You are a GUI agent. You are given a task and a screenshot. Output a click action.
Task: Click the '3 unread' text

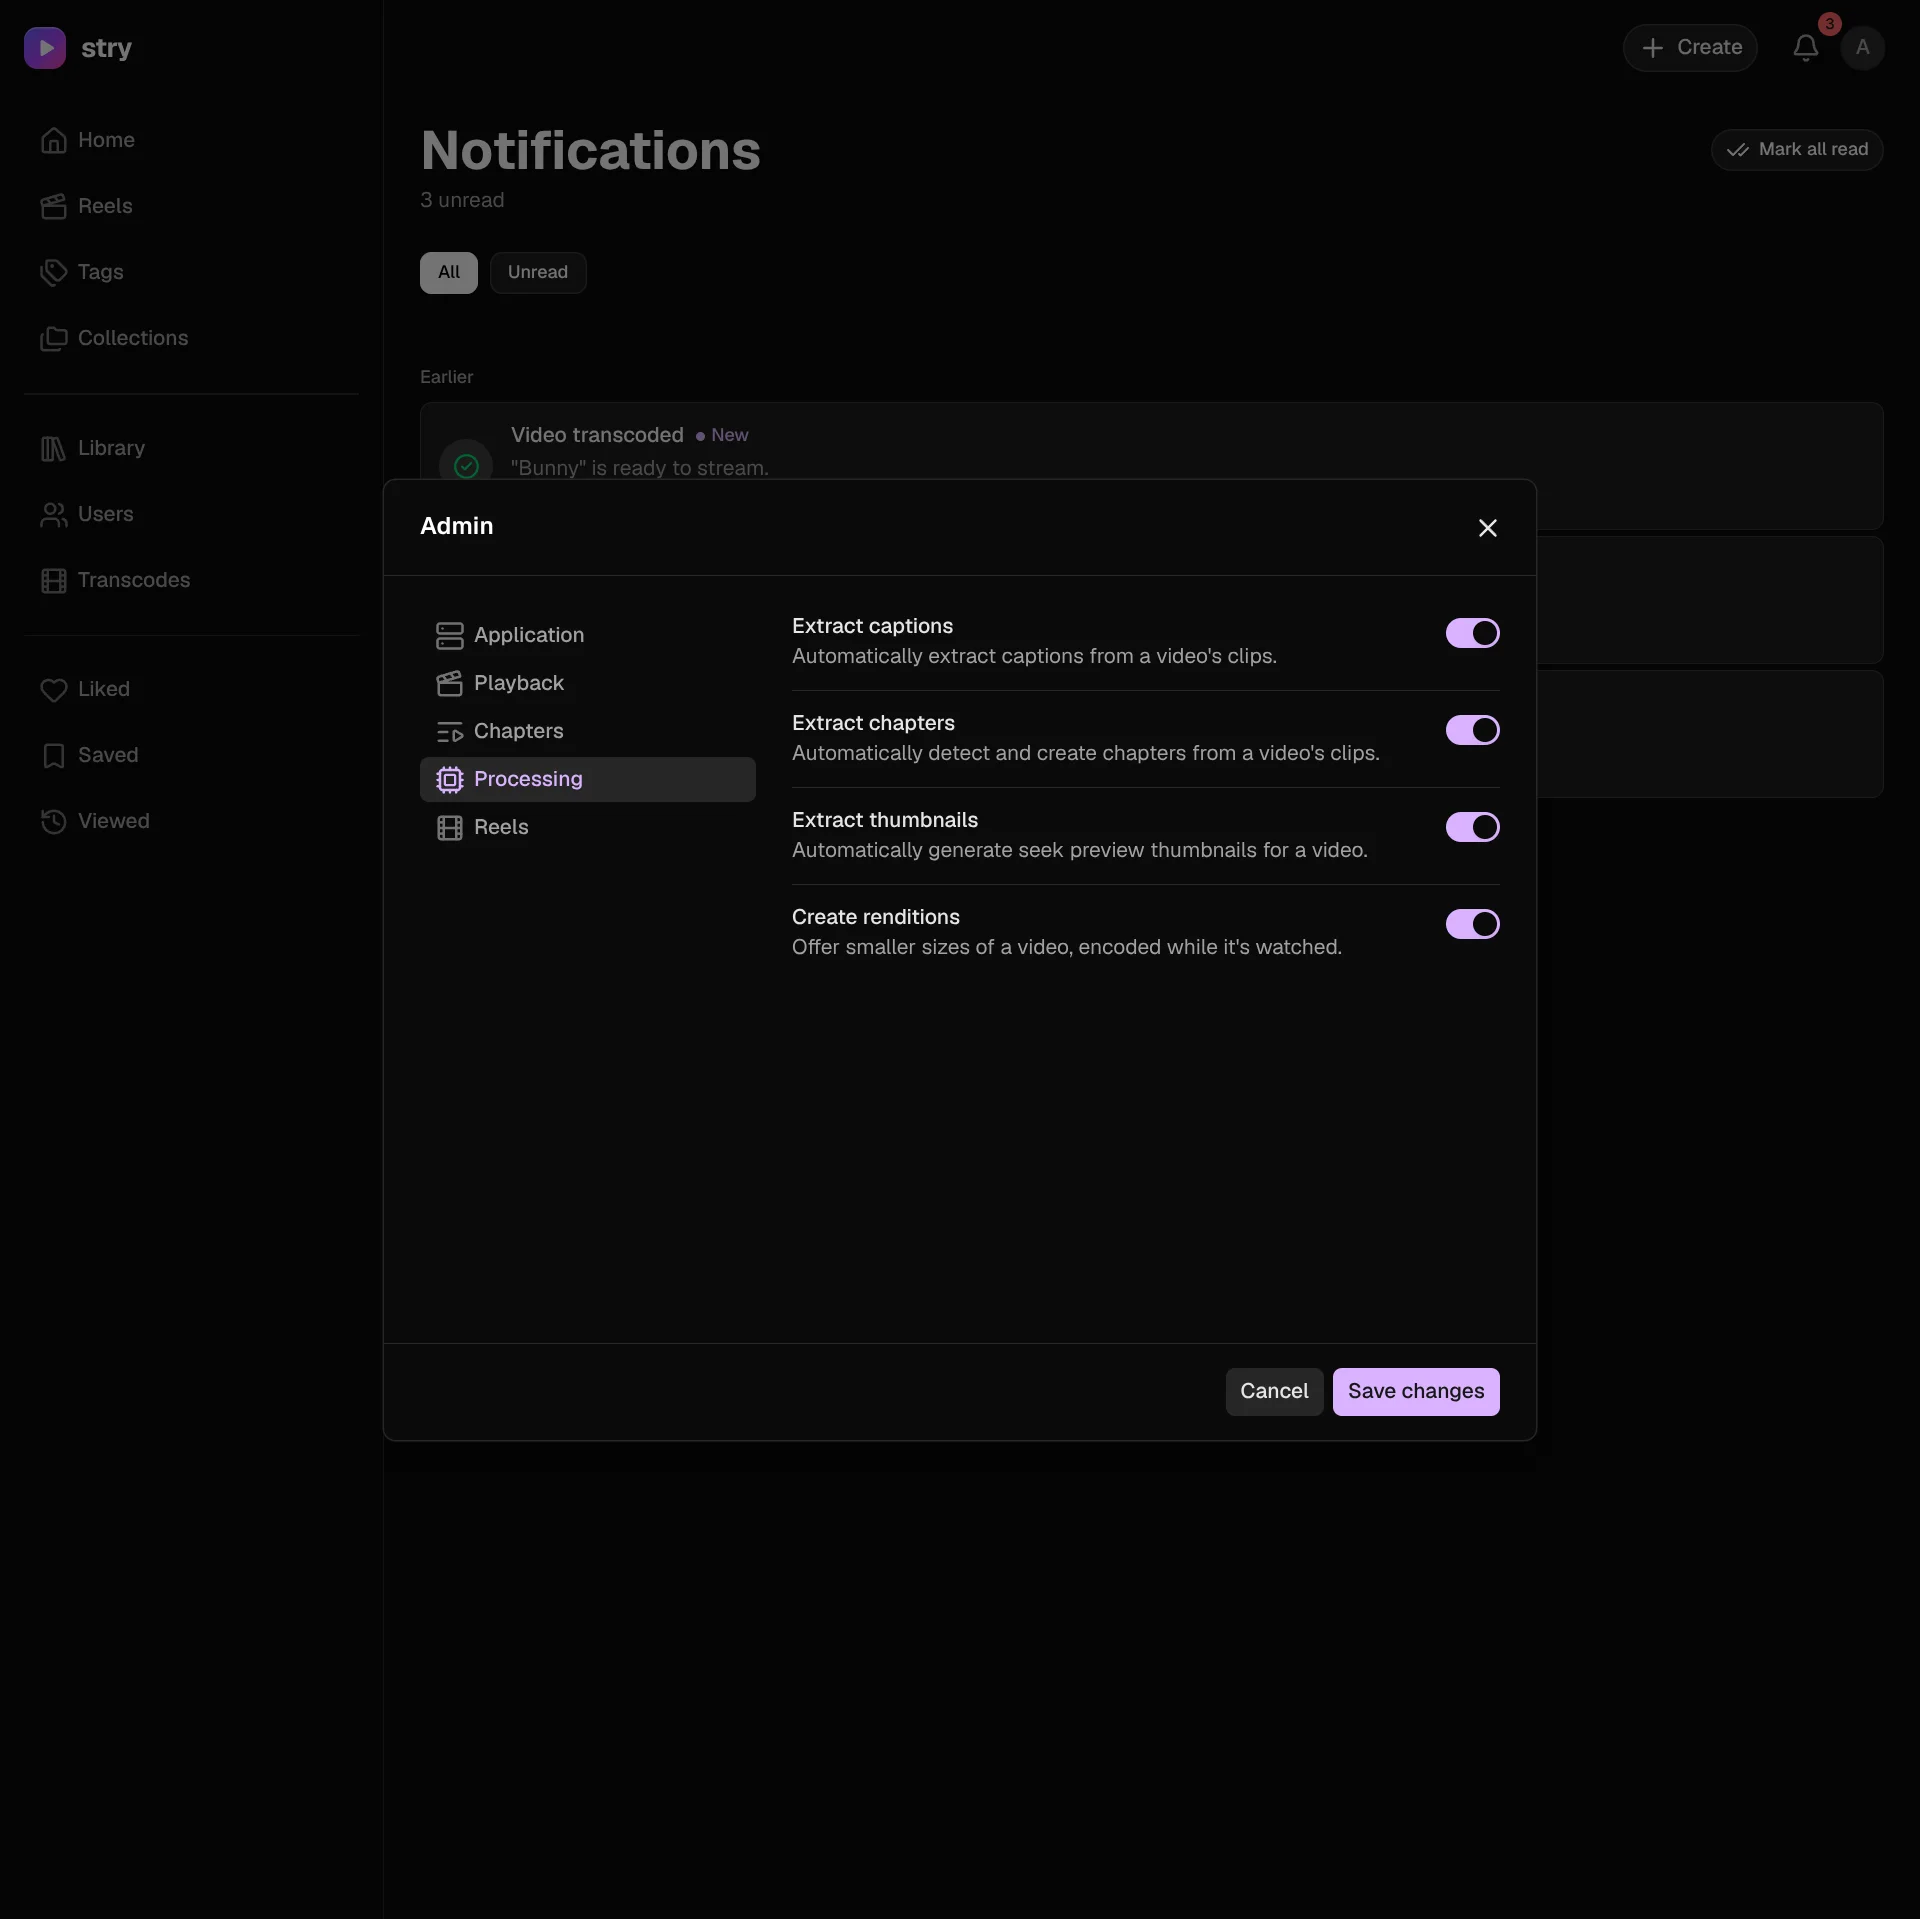click(462, 200)
